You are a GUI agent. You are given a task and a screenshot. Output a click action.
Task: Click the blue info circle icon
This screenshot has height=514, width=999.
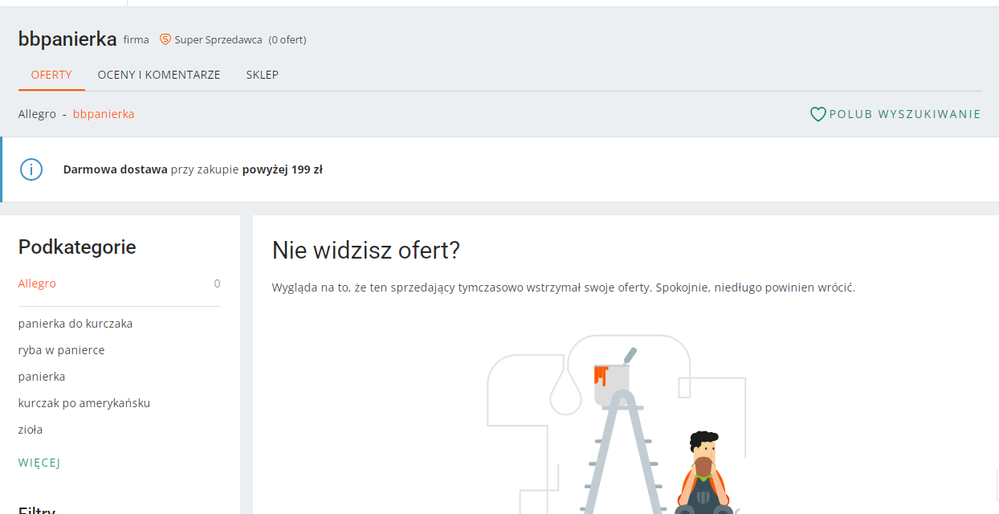[x=31, y=169]
